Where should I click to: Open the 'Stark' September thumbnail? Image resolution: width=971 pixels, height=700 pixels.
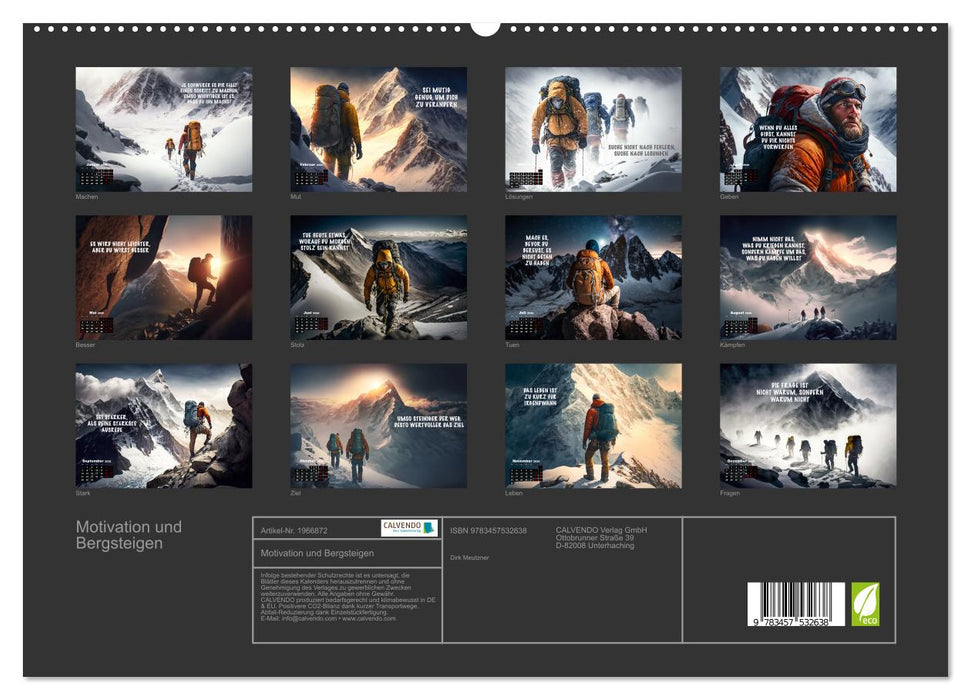(164, 425)
